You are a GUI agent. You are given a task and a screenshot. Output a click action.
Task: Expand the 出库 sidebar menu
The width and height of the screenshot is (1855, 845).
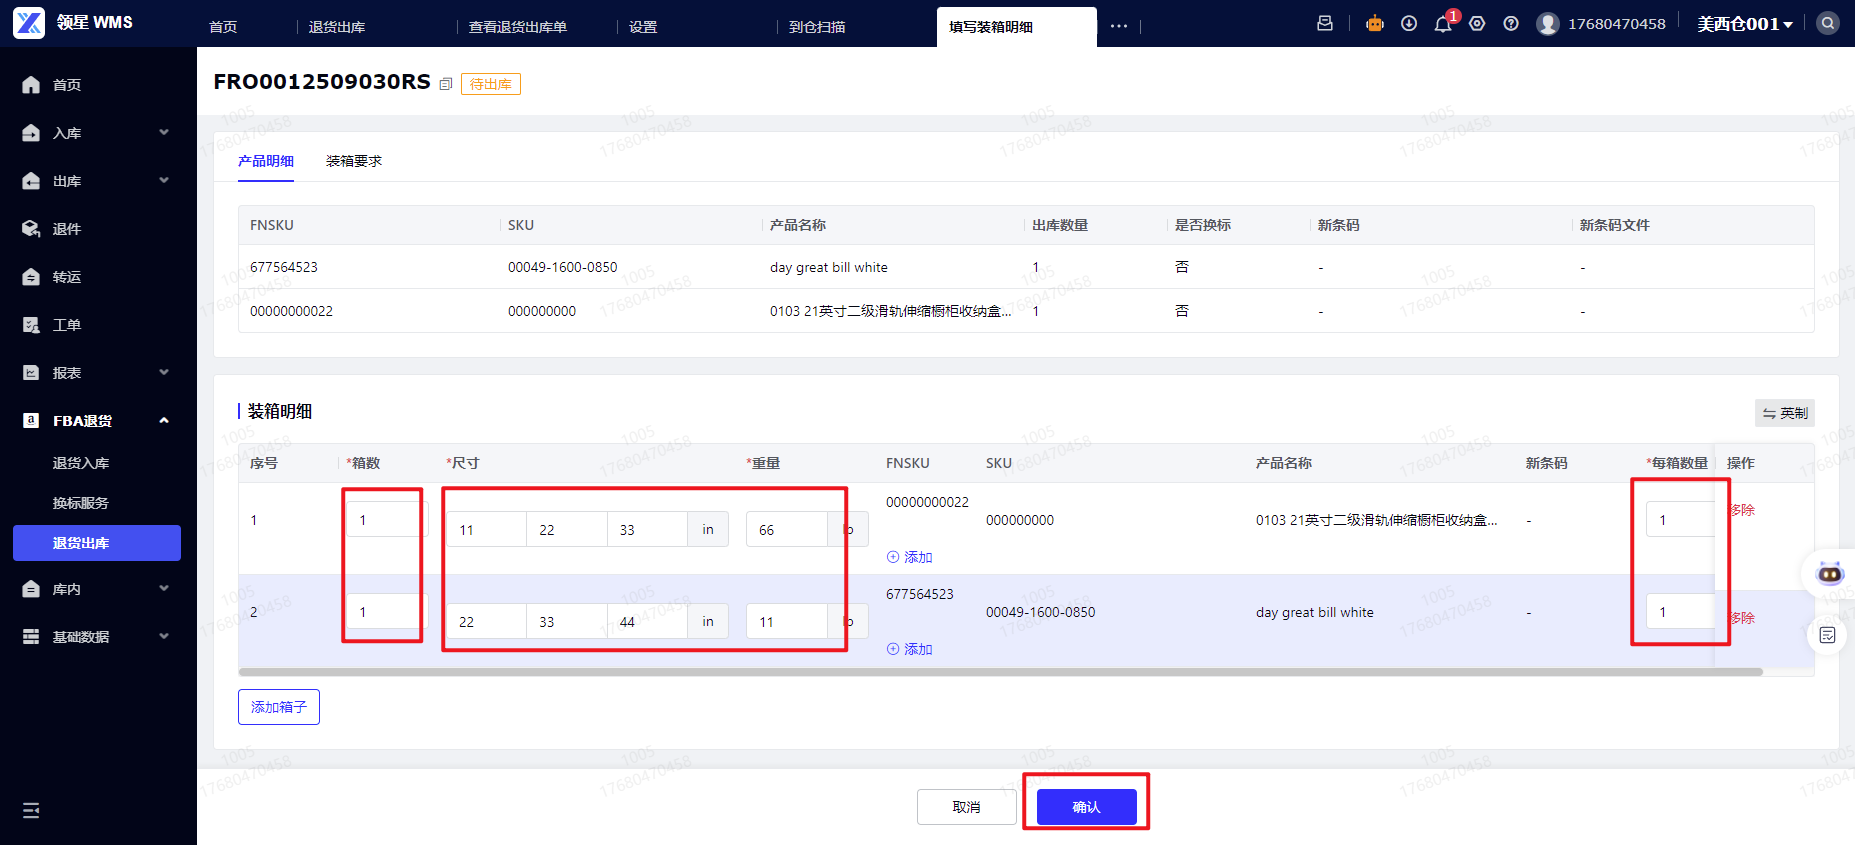[x=164, y=180]
